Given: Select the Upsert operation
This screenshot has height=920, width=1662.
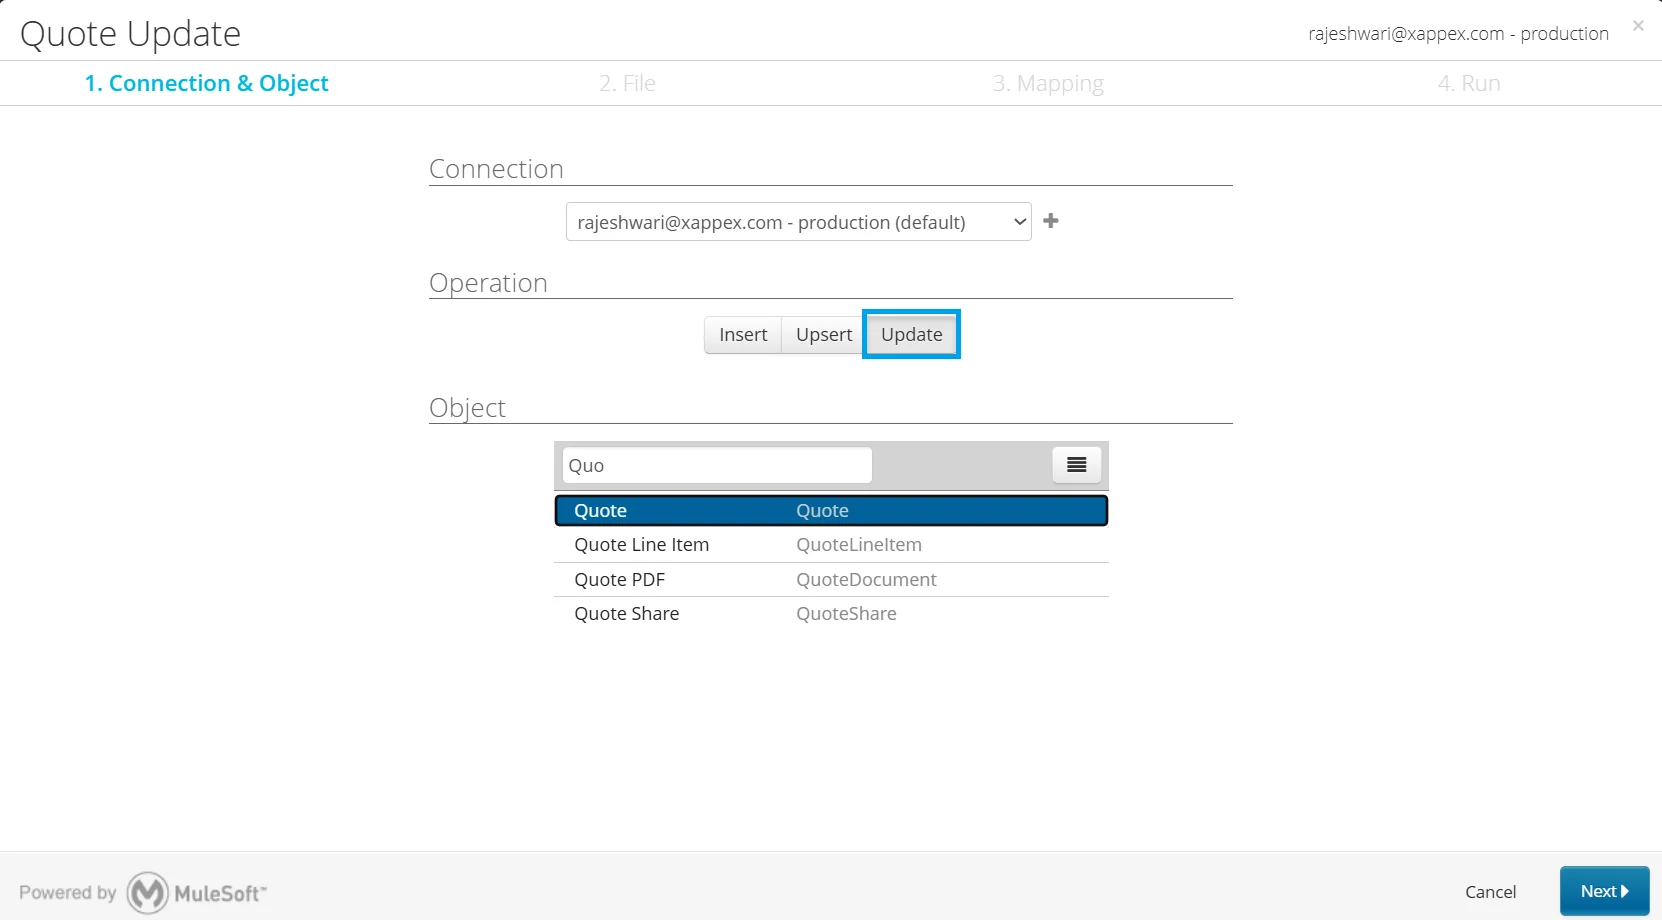Looking at the screenshot, I should [824, 335].
